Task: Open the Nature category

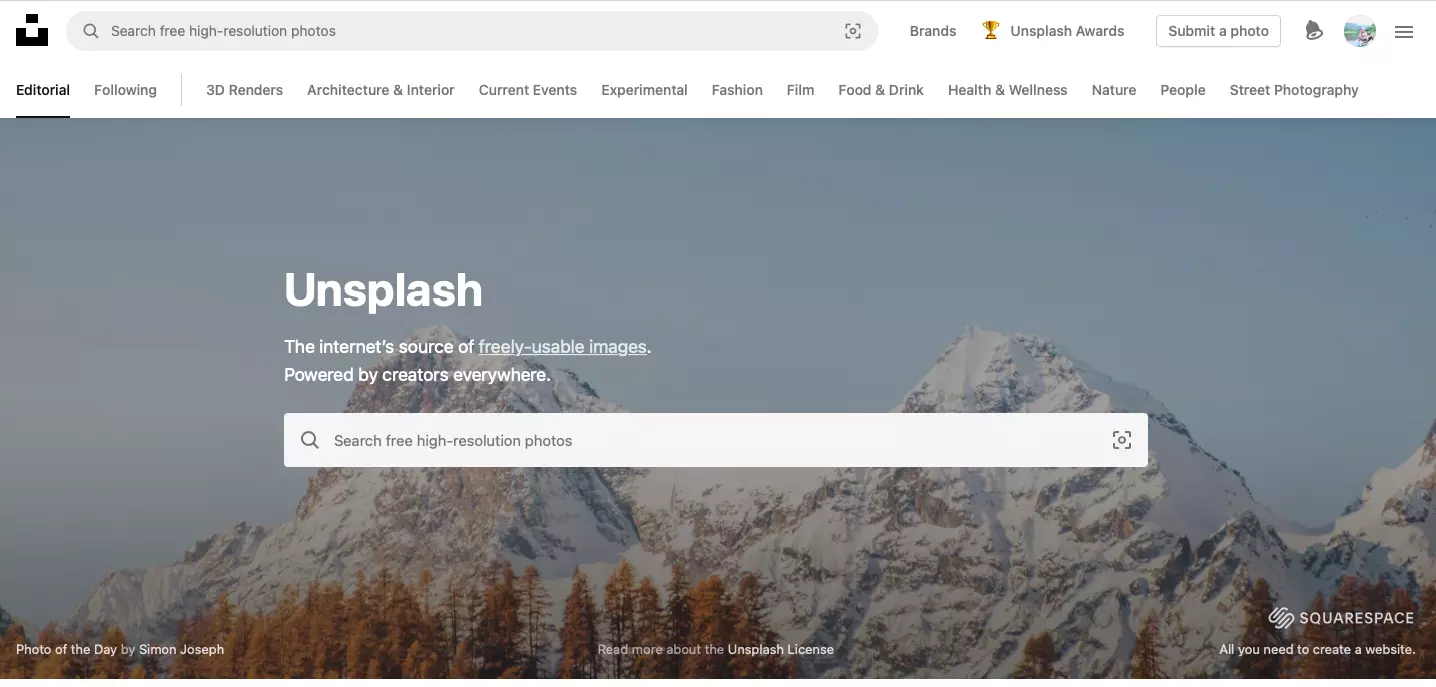Action: click(1114, 90)
